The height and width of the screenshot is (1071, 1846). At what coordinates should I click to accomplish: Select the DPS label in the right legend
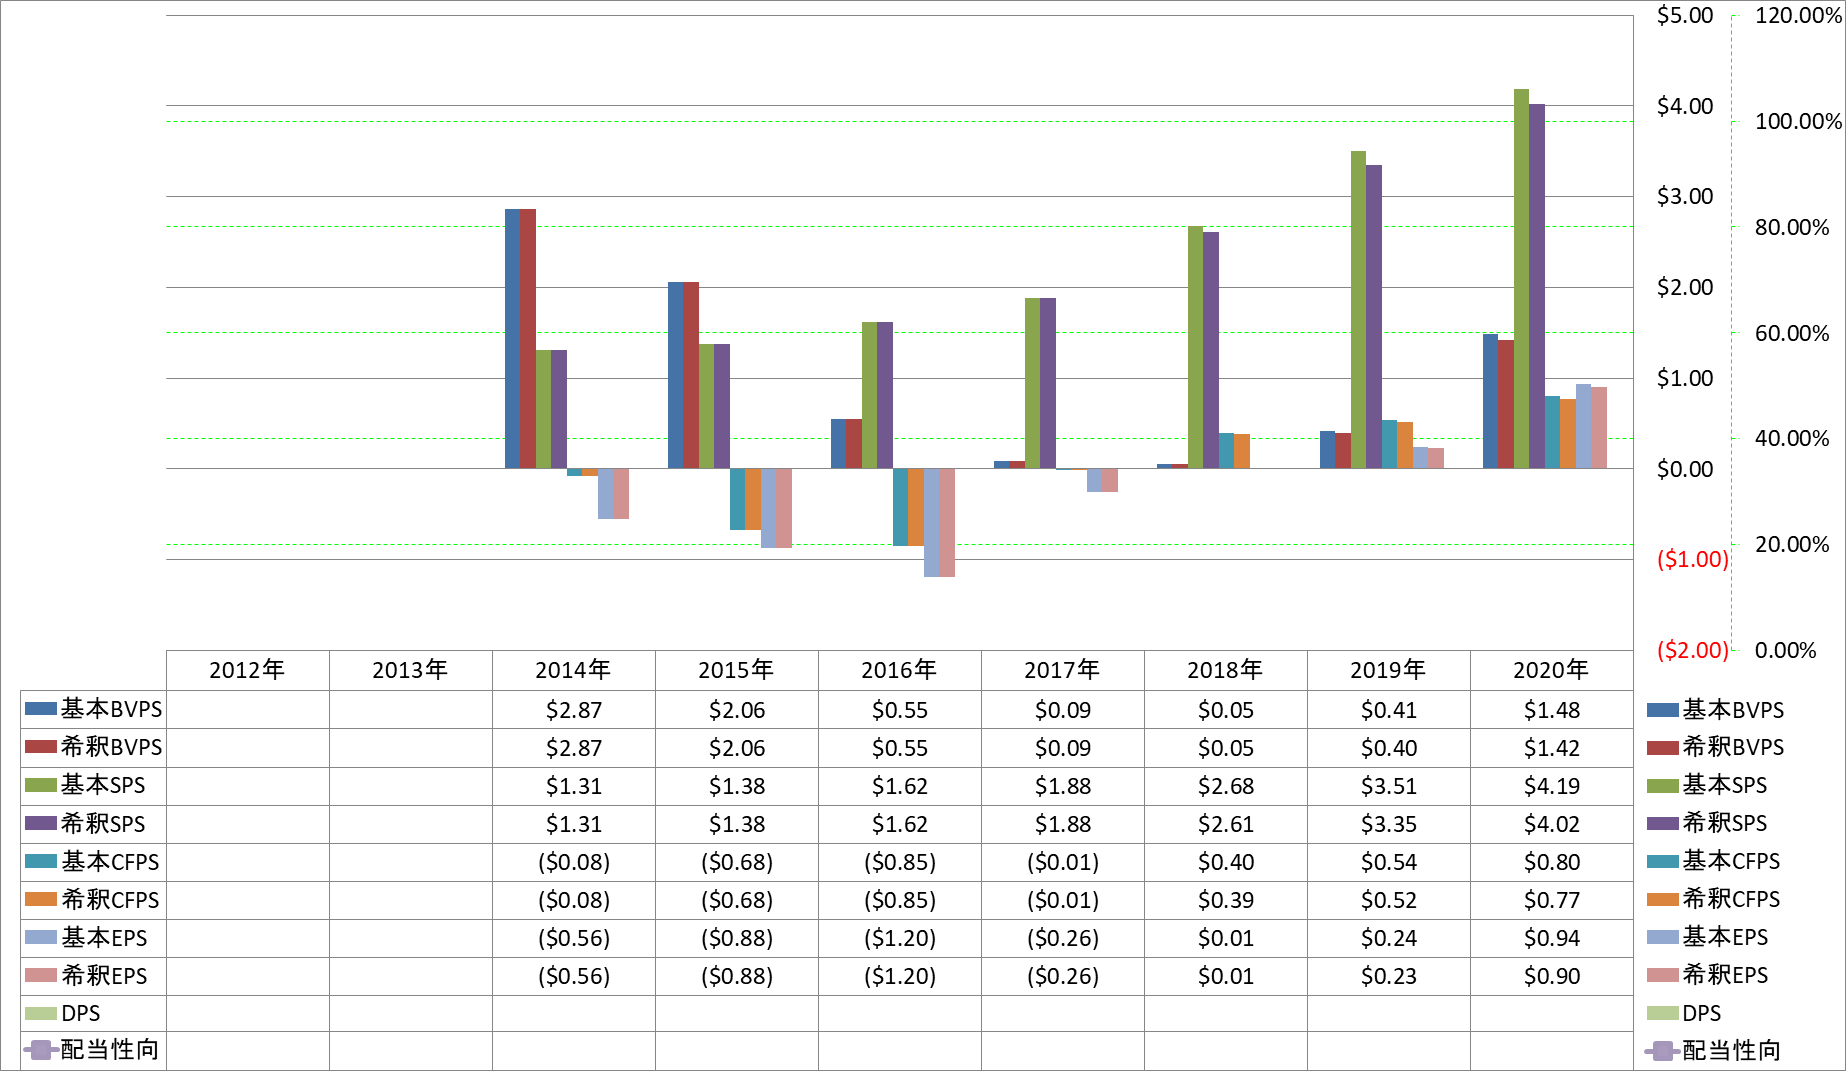pos(1702,1013)
